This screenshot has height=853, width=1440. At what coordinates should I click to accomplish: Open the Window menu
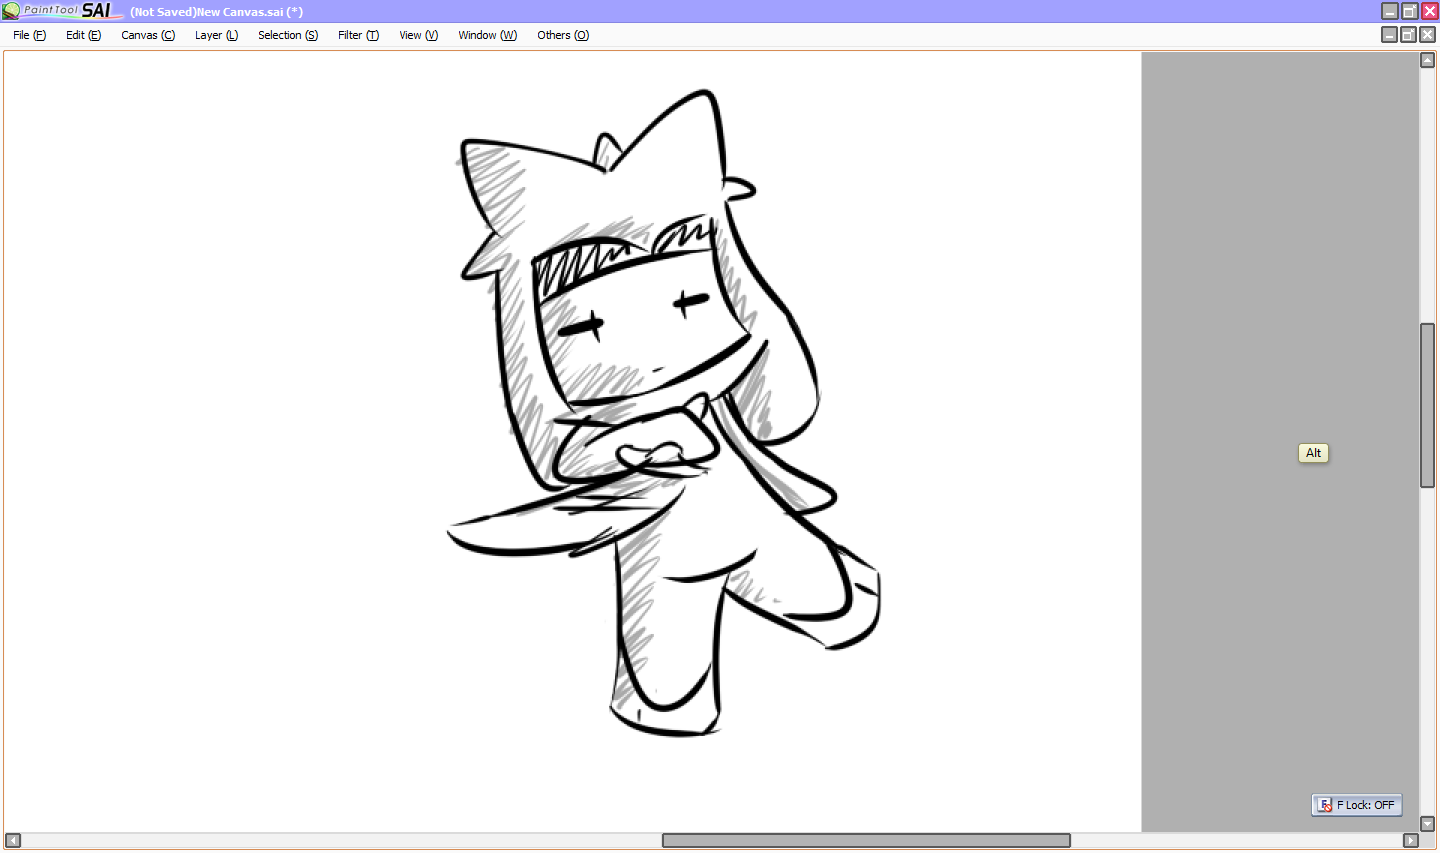click(x=487, y=35)
